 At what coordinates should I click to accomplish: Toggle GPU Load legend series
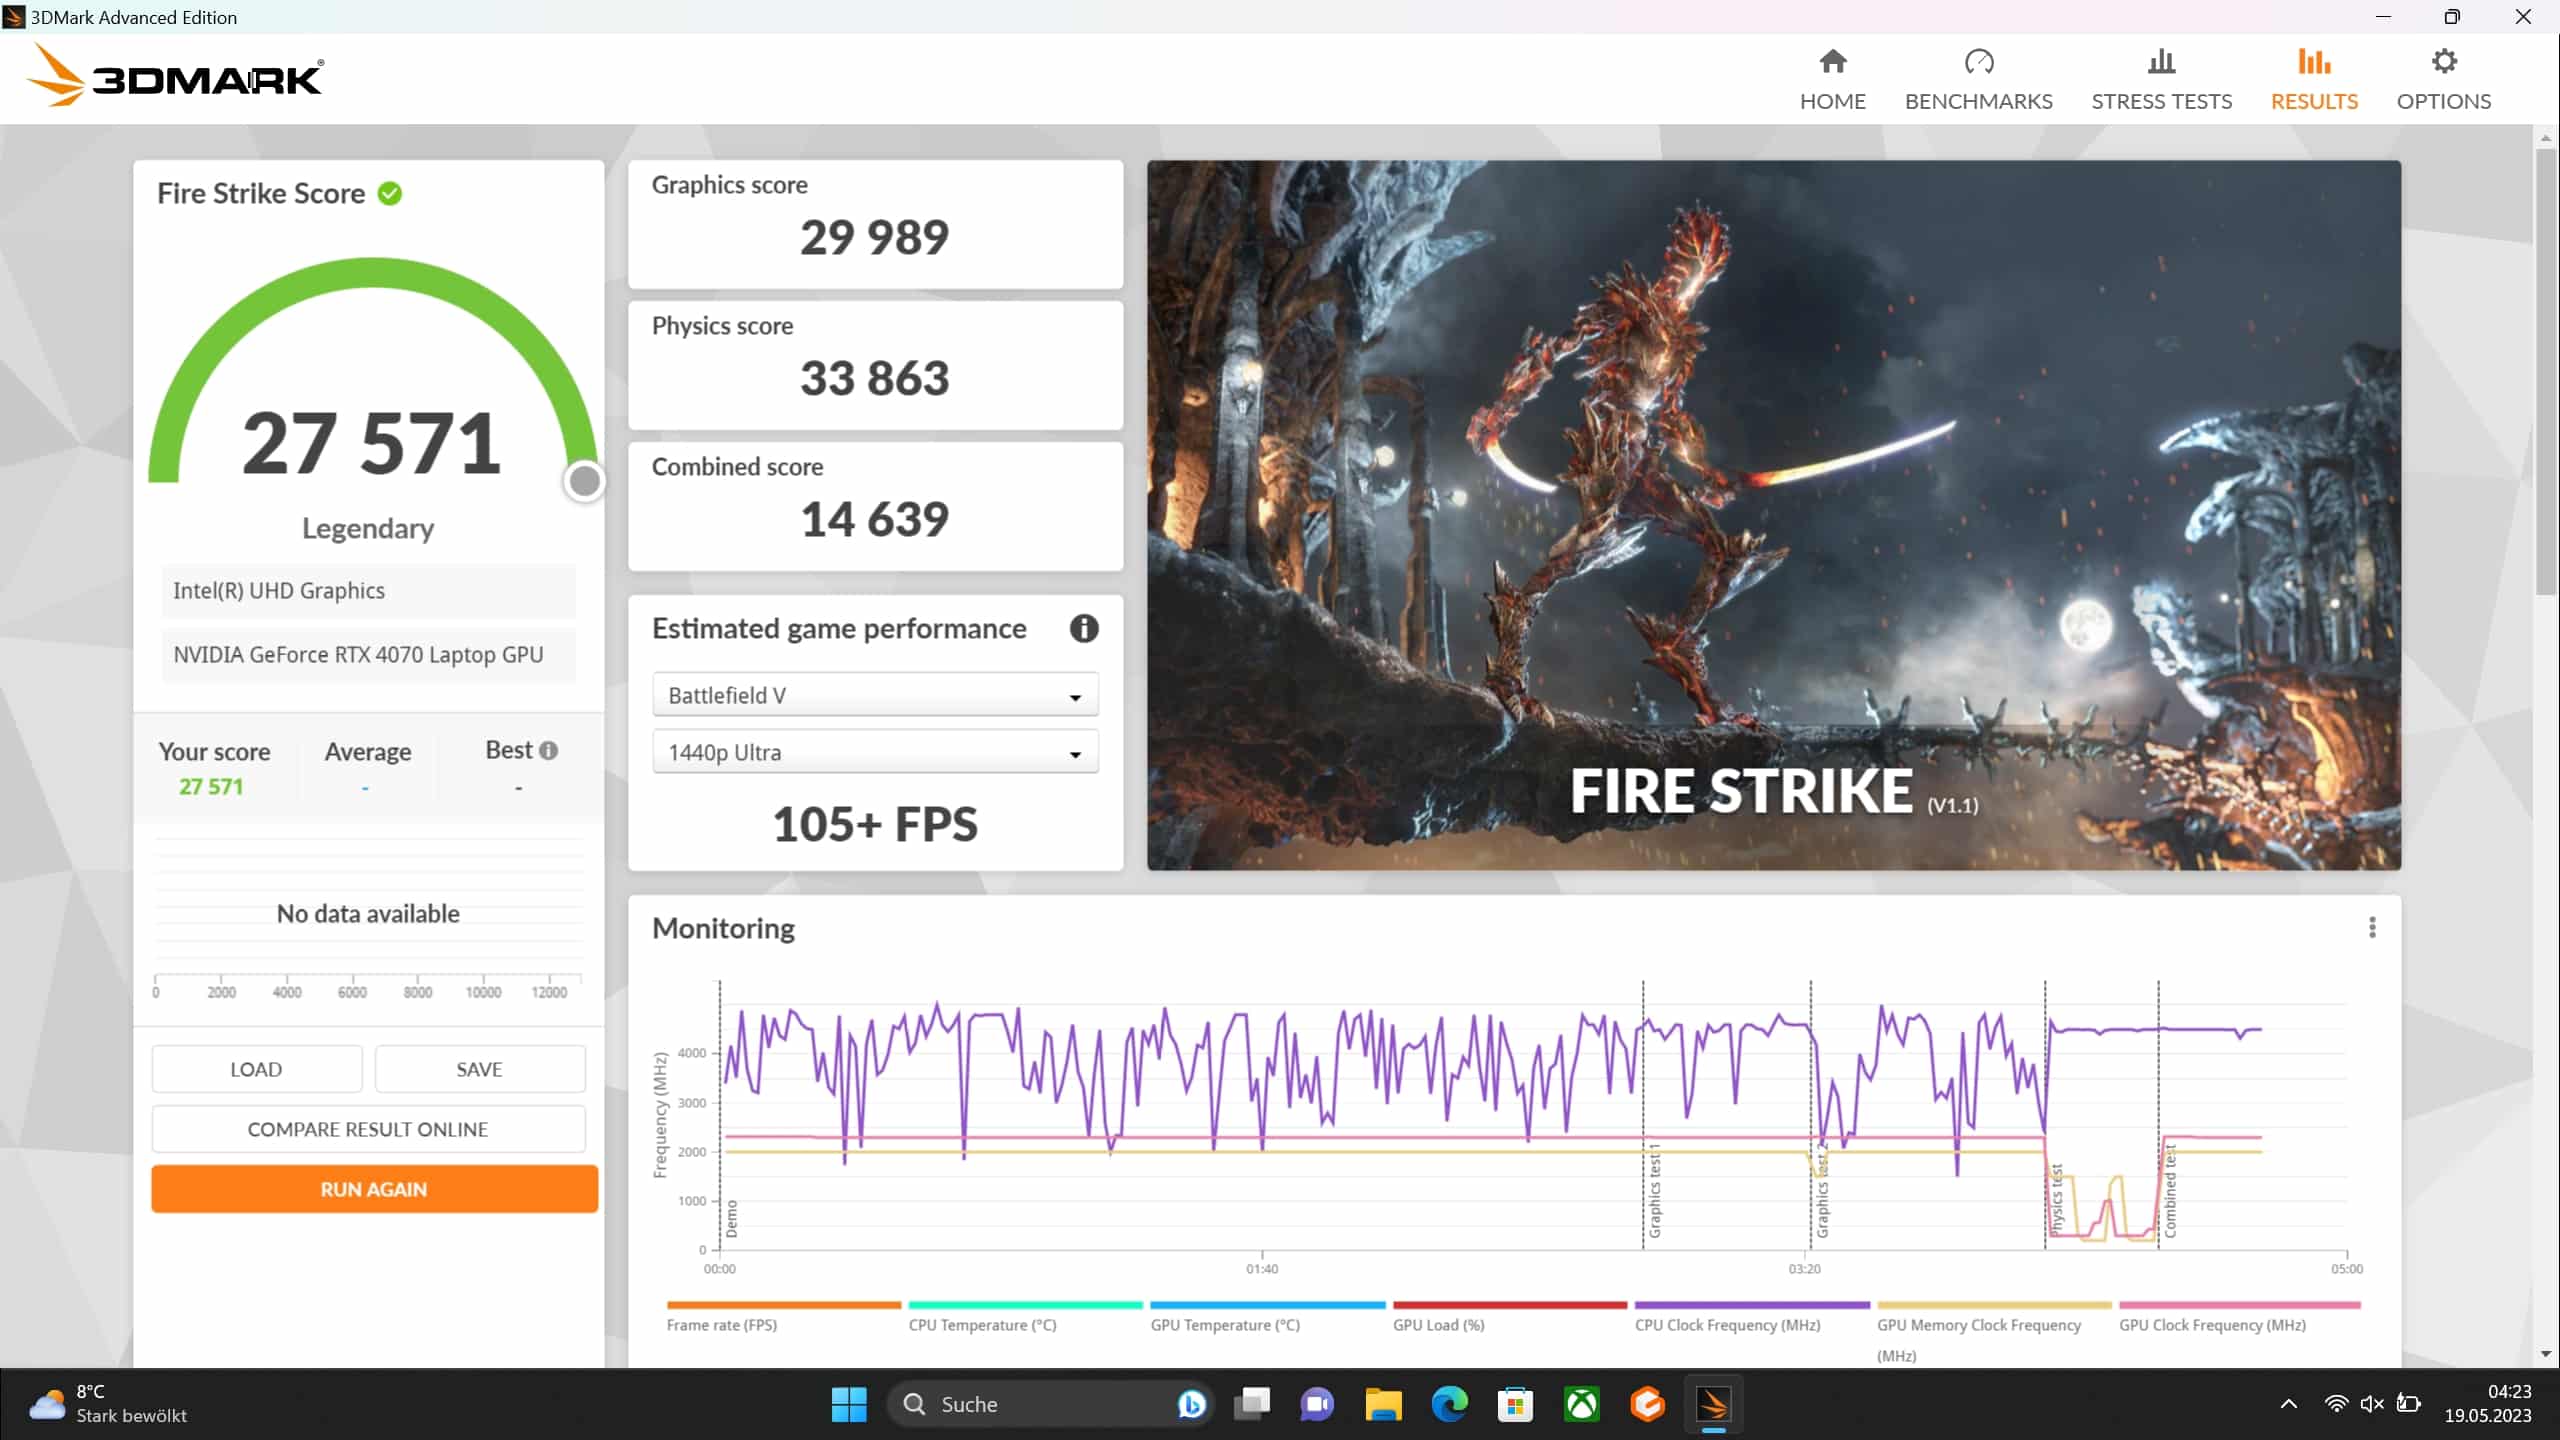1438,1324
